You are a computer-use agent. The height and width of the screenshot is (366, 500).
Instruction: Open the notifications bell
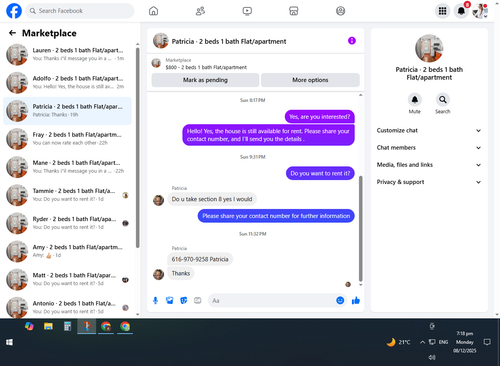(461, 11)
